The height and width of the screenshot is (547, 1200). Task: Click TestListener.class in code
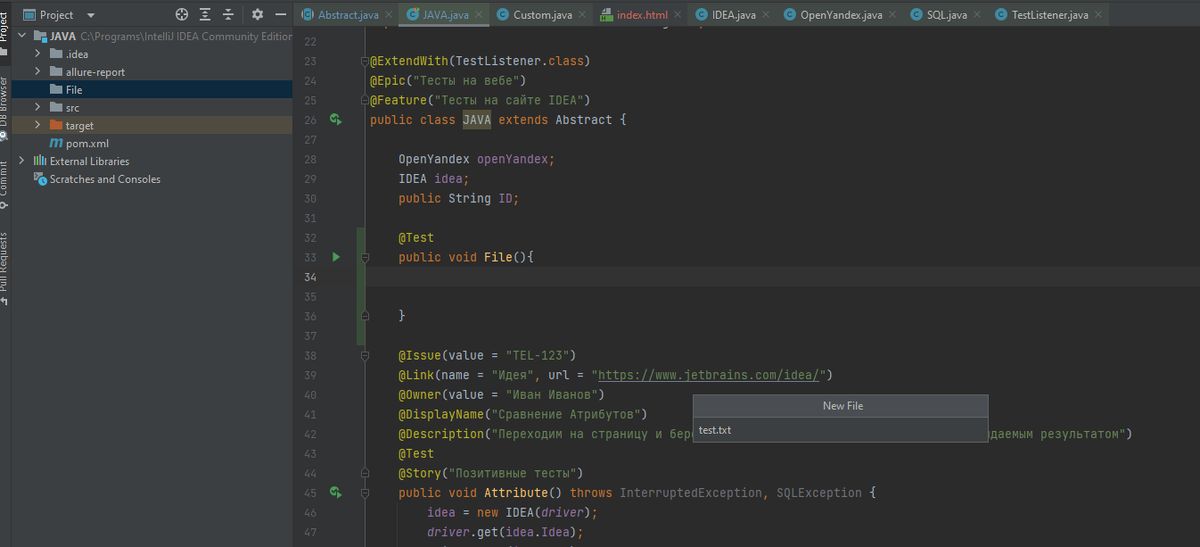518,61
